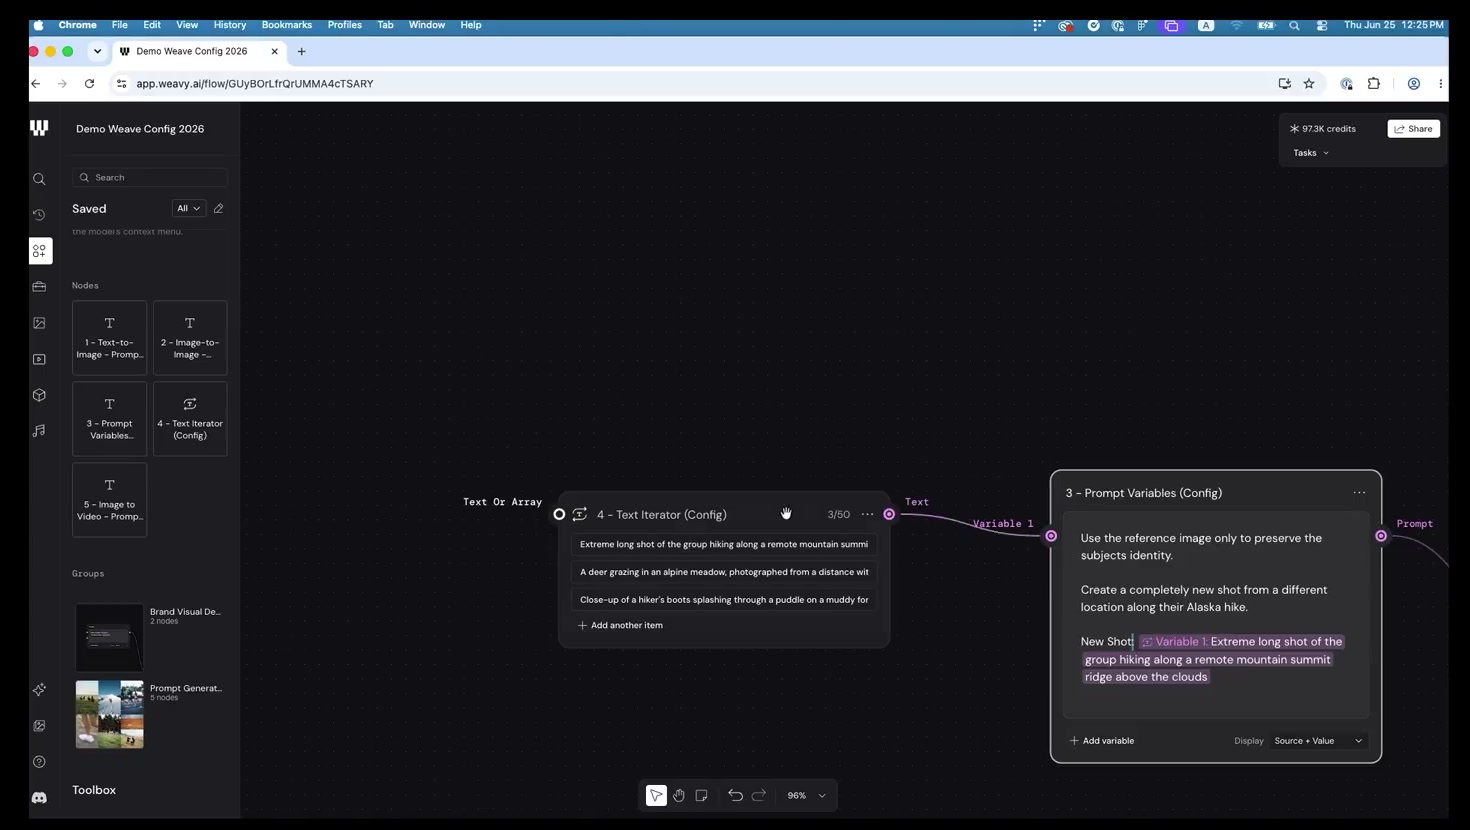Click the Variable 1 input port
This screenshot has width=1470, height=830.
(1051, 536)
